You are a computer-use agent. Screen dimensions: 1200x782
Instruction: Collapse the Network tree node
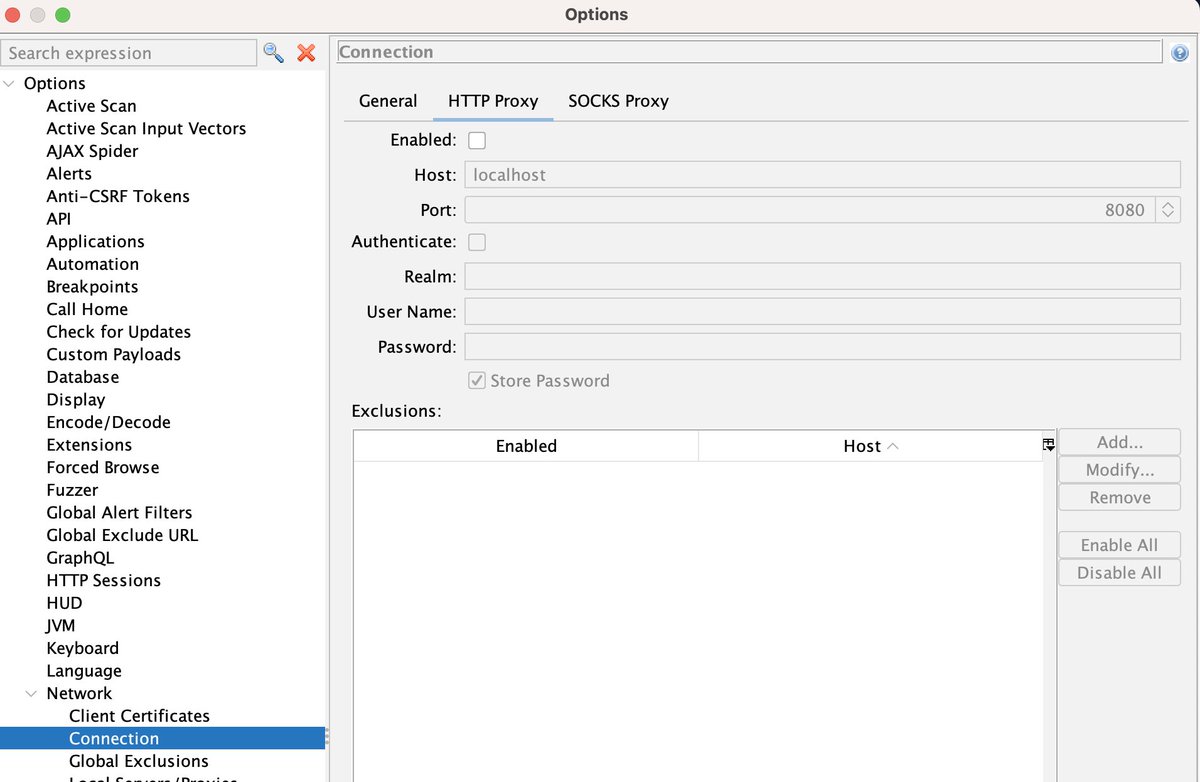[33, 693]
